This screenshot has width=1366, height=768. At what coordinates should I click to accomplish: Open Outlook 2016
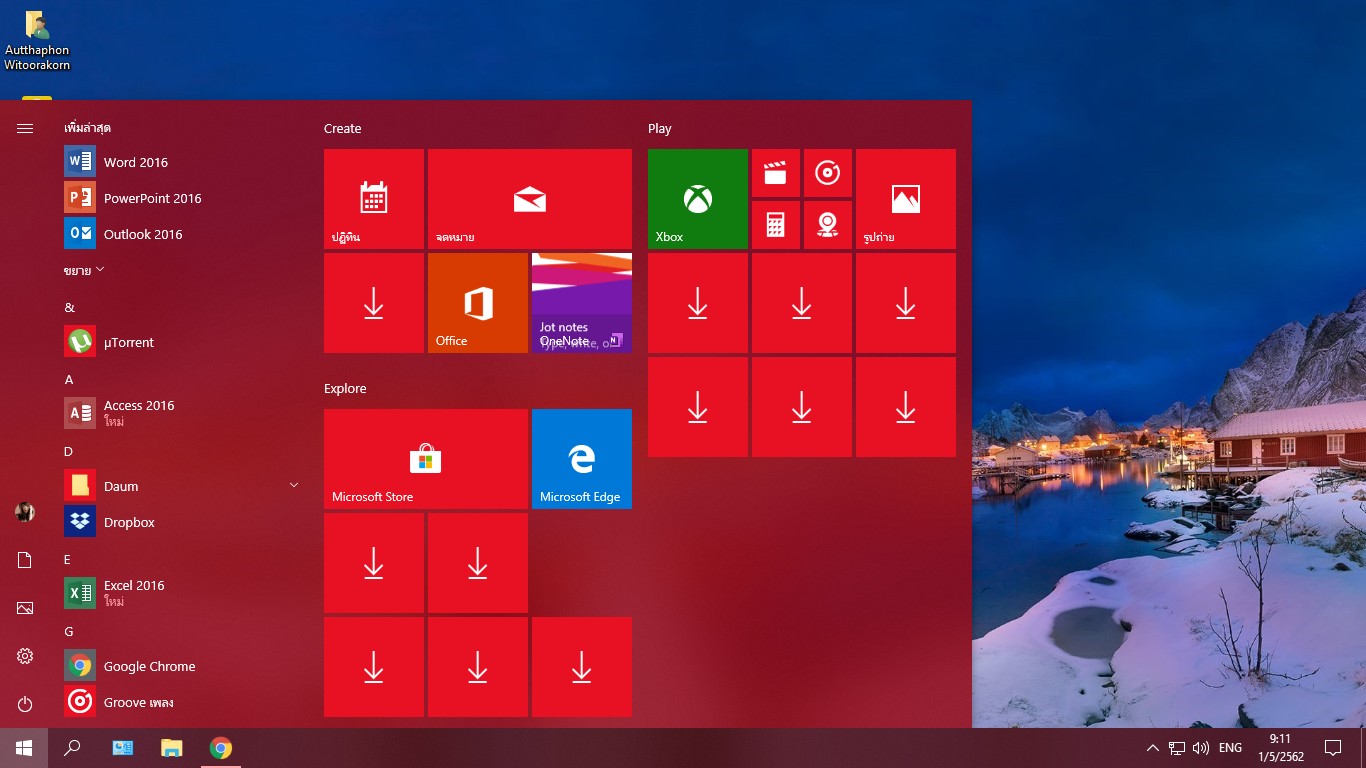(x=180, y=234)
